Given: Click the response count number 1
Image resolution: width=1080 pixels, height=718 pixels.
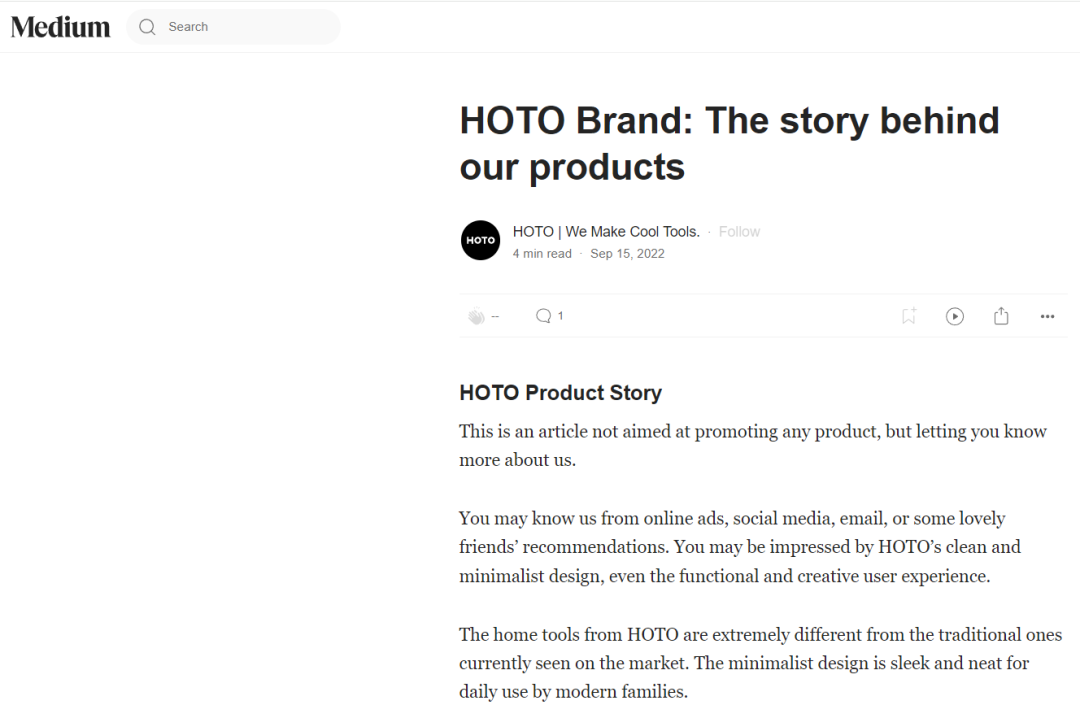Looking at the screenshot, I should [x=561, y=316].
